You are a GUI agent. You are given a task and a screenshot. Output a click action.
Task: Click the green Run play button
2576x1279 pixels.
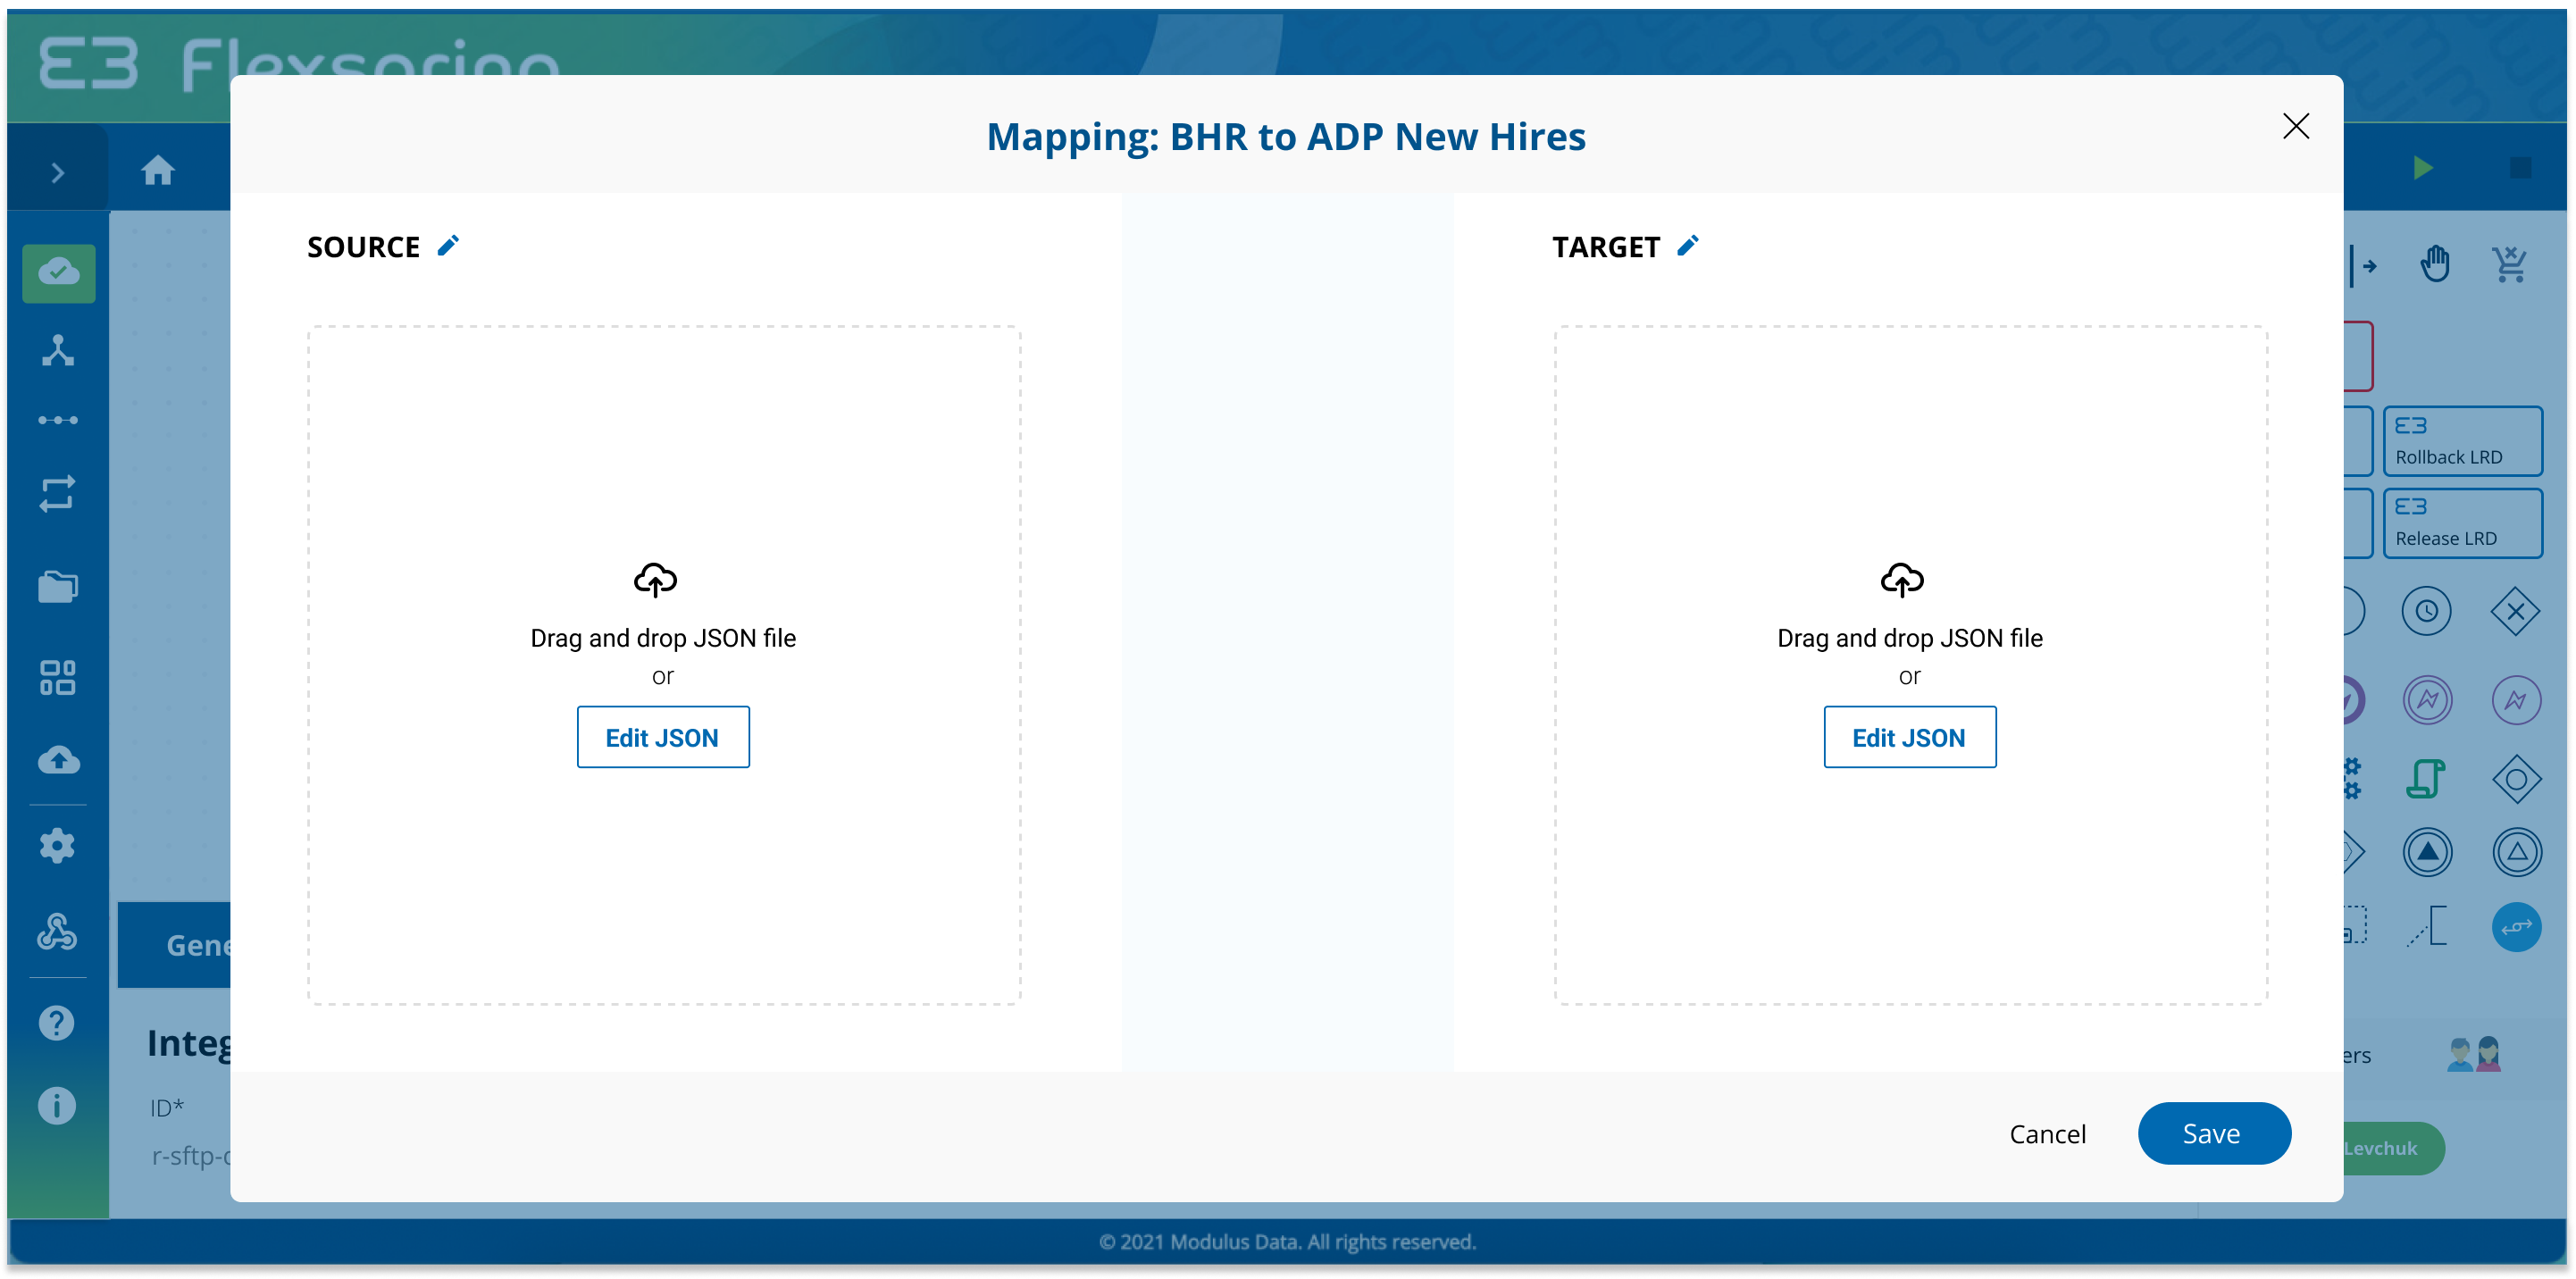click(2422, 168)
